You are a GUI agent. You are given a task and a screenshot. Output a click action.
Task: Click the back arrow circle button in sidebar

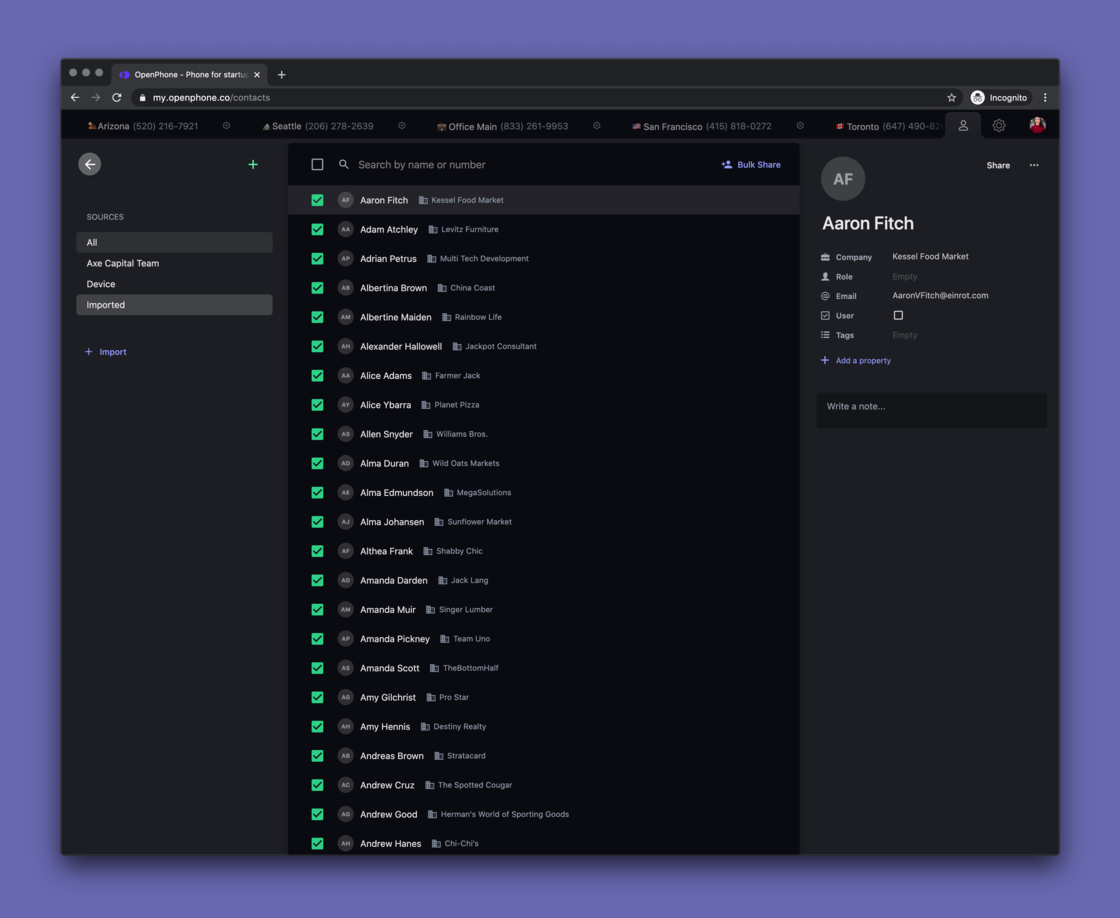pos(89,164)
